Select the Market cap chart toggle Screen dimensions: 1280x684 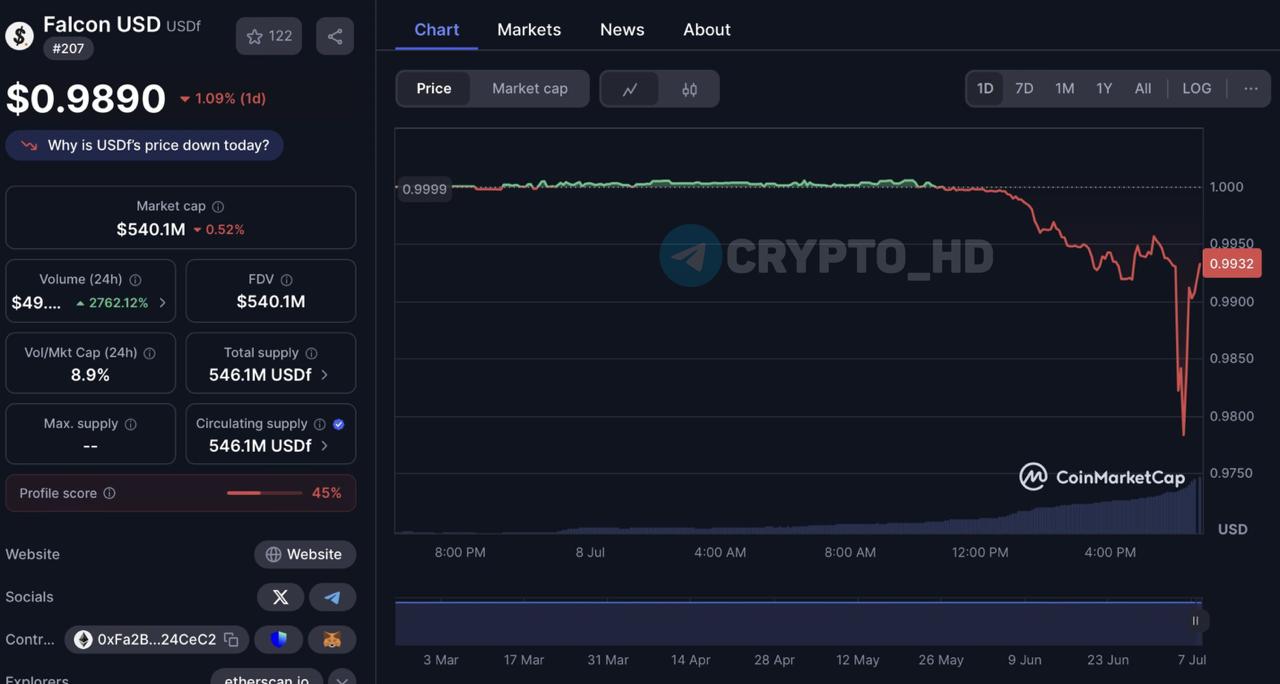[530, 88]
